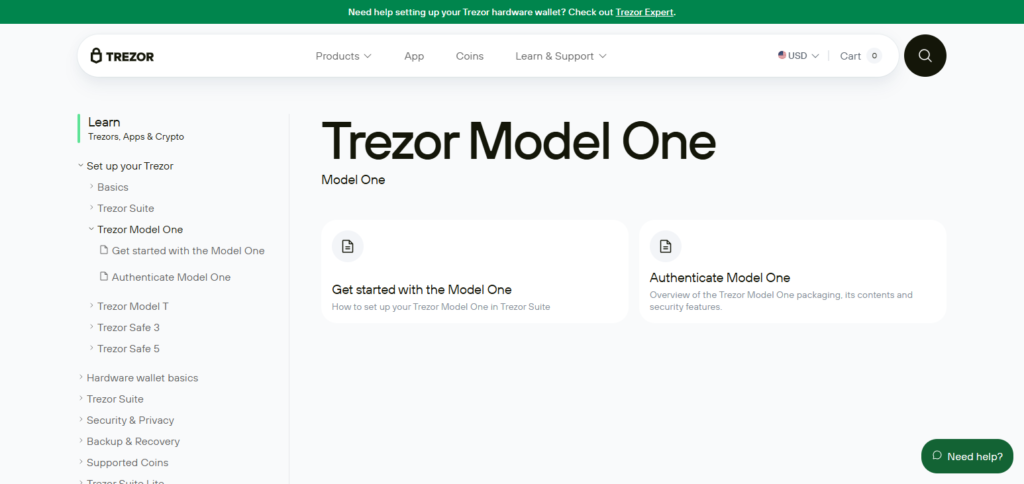Viewport: 1024px width, 484px height.
Task: Expand the Basics tree item
Action: (91, 187)
